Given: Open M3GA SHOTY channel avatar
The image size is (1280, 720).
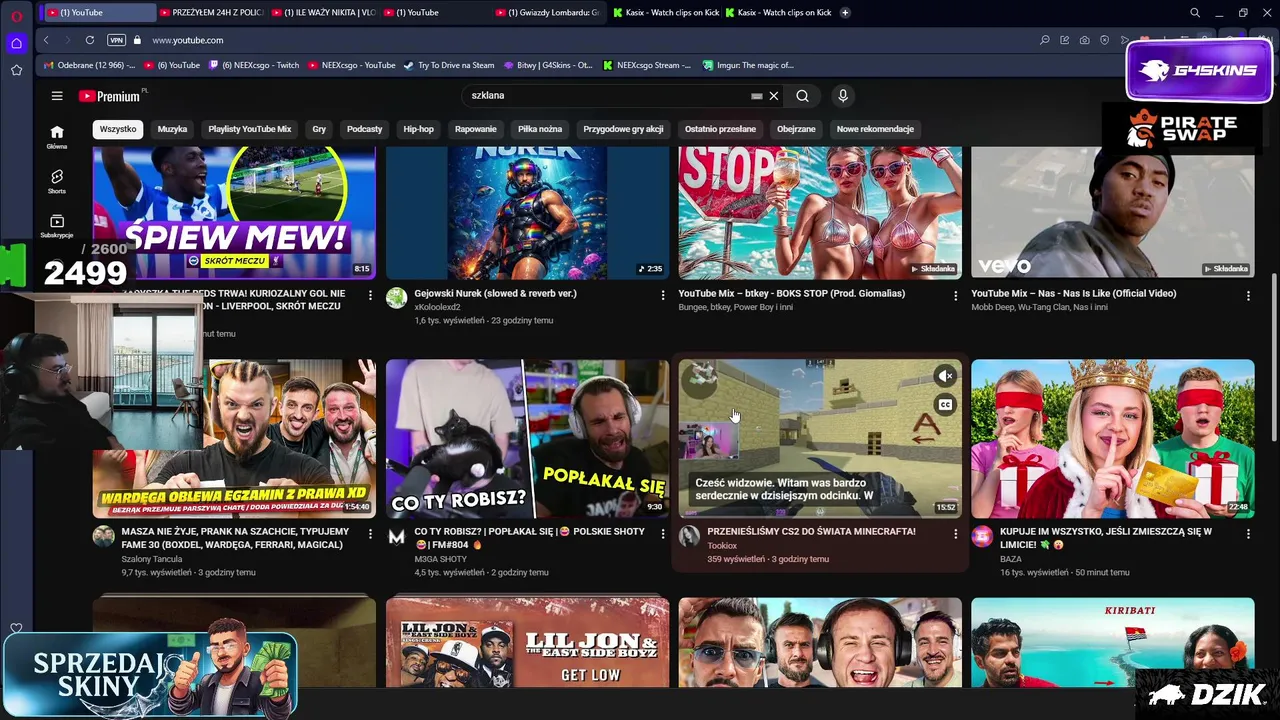Looking at the screenshot, I should [x=397, y=536].
